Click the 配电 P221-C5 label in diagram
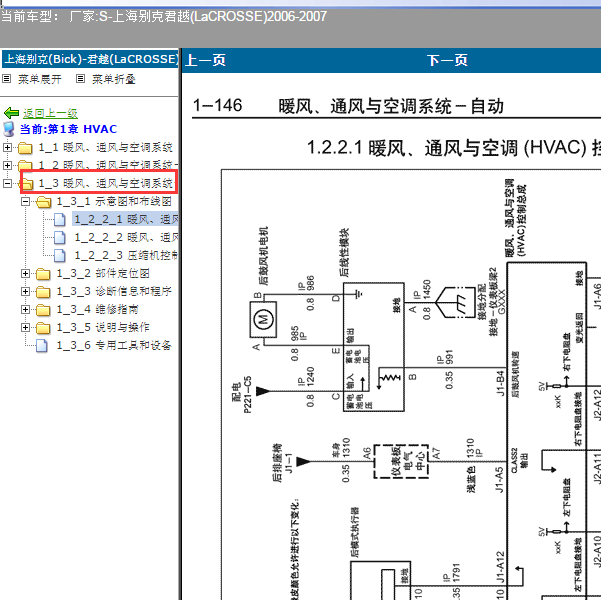 [x=243, y=395]
